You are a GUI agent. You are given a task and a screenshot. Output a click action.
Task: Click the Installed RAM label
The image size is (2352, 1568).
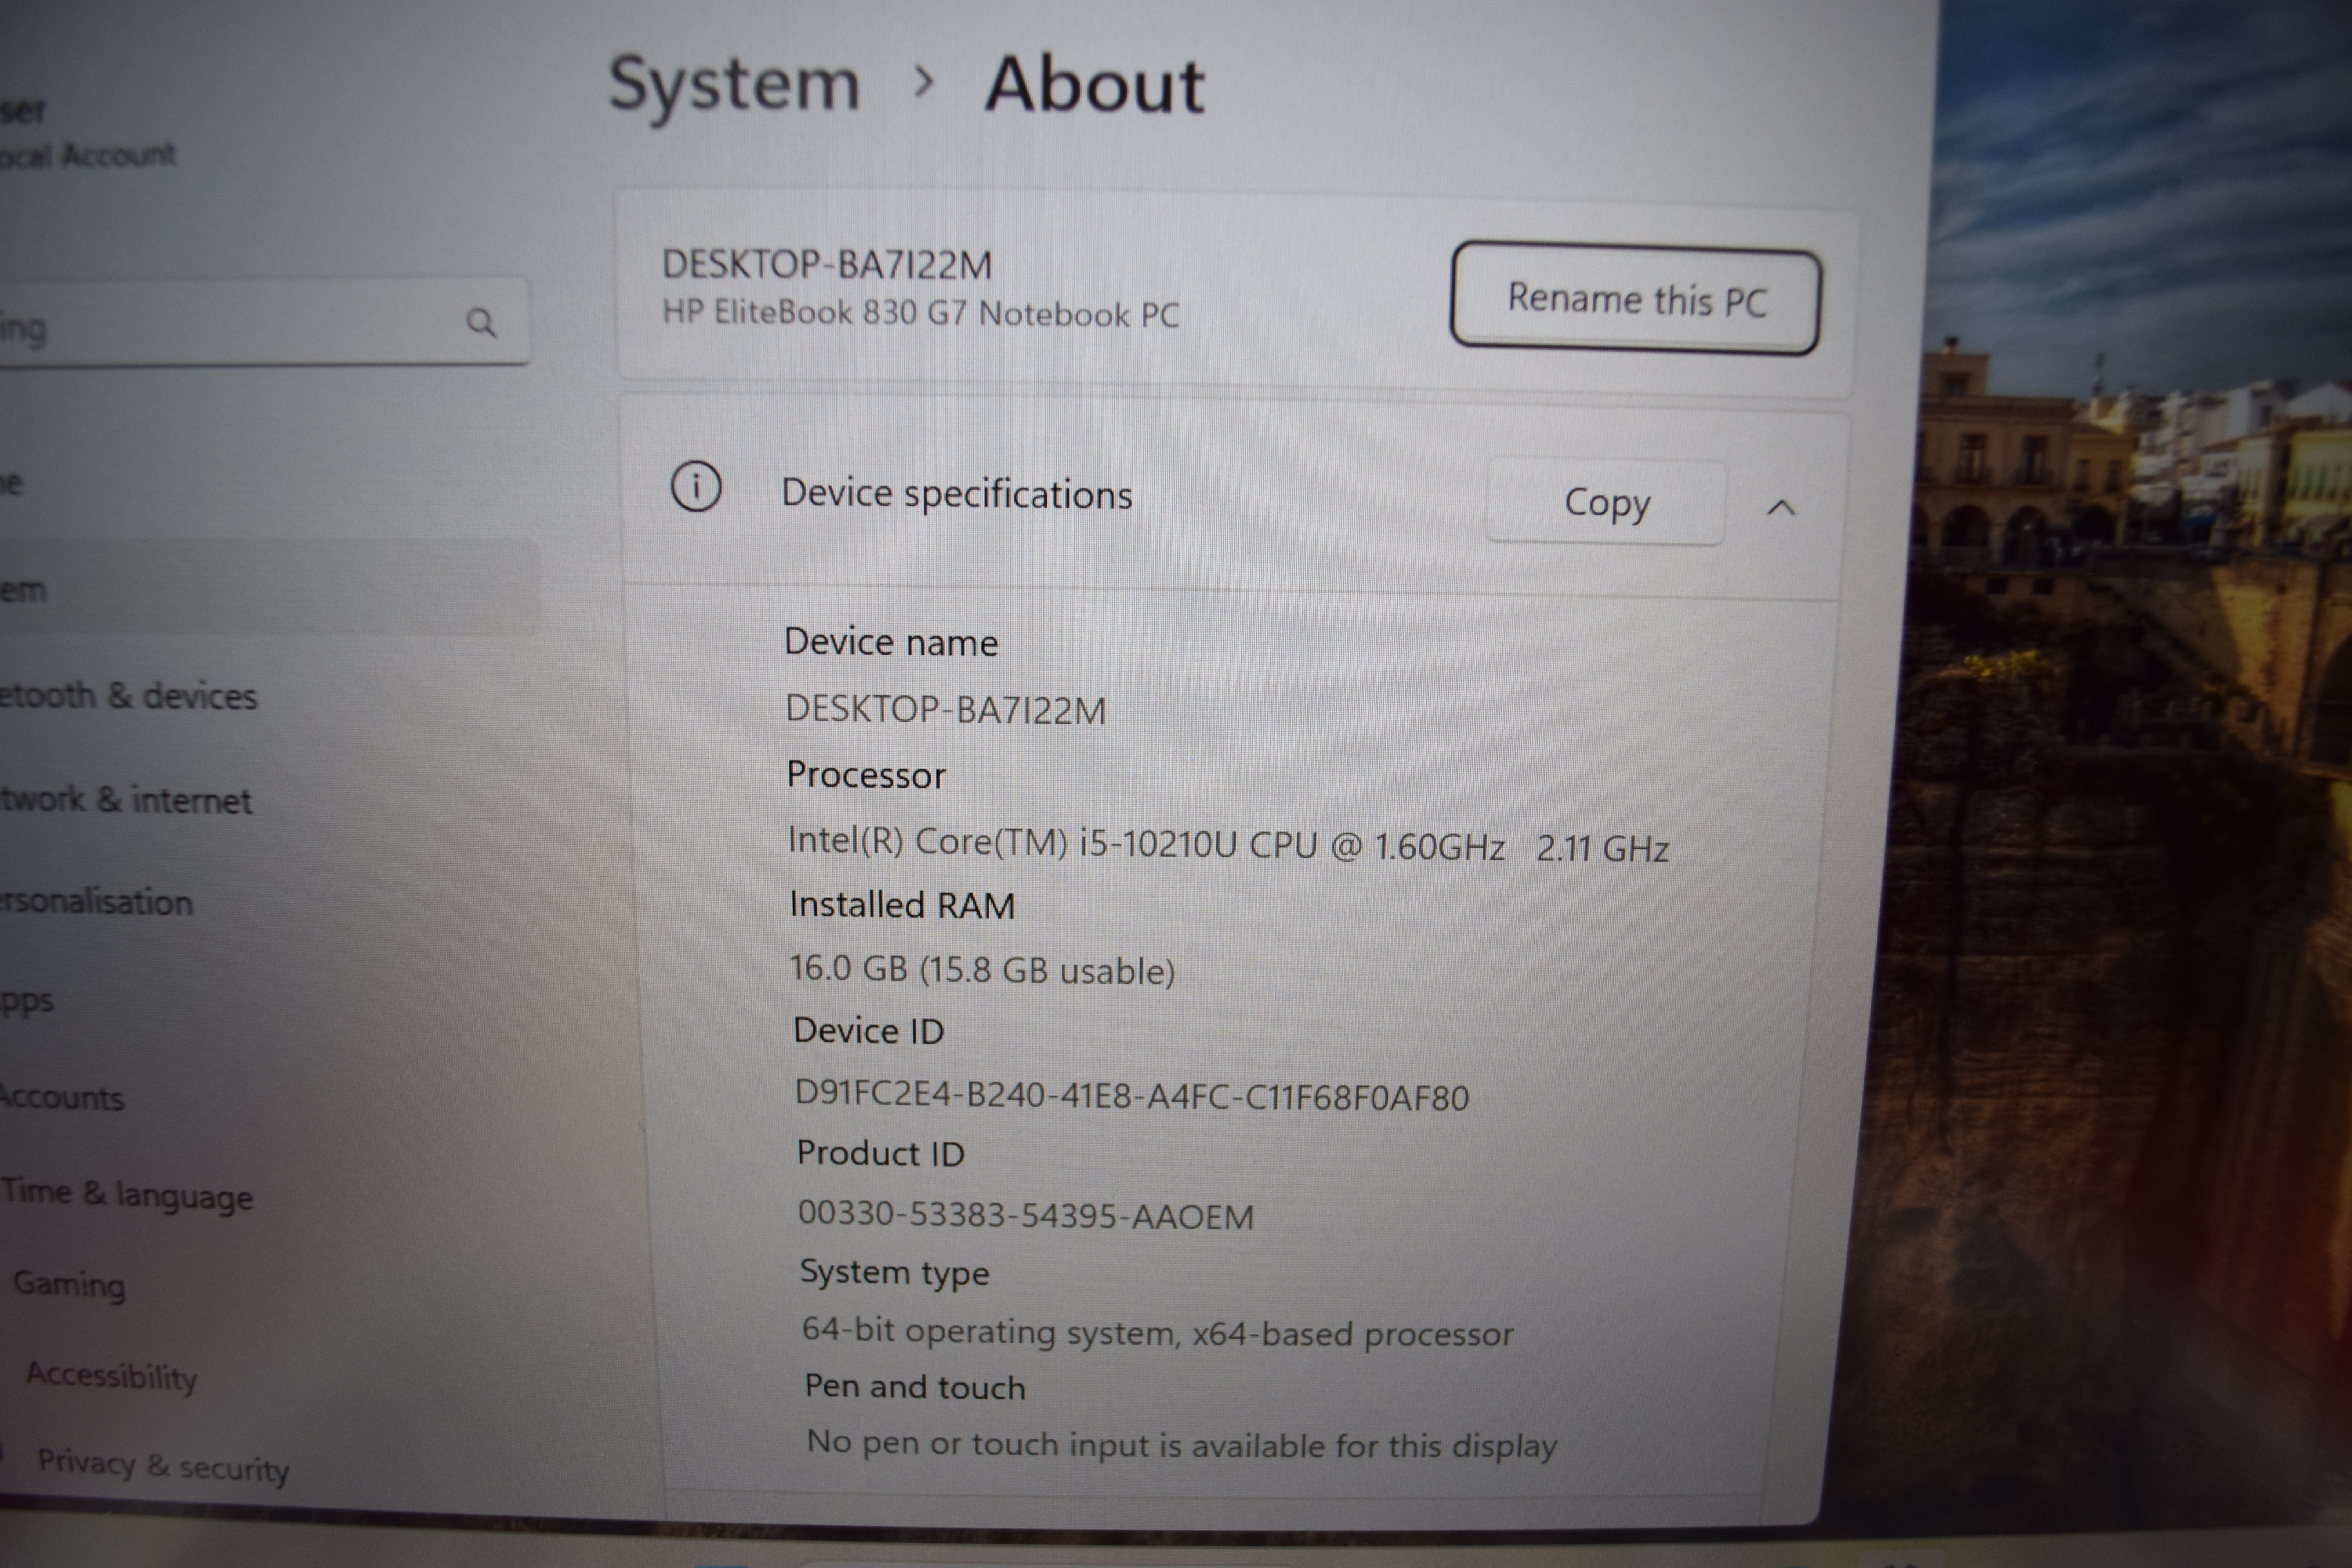click(x=902, y=905)
